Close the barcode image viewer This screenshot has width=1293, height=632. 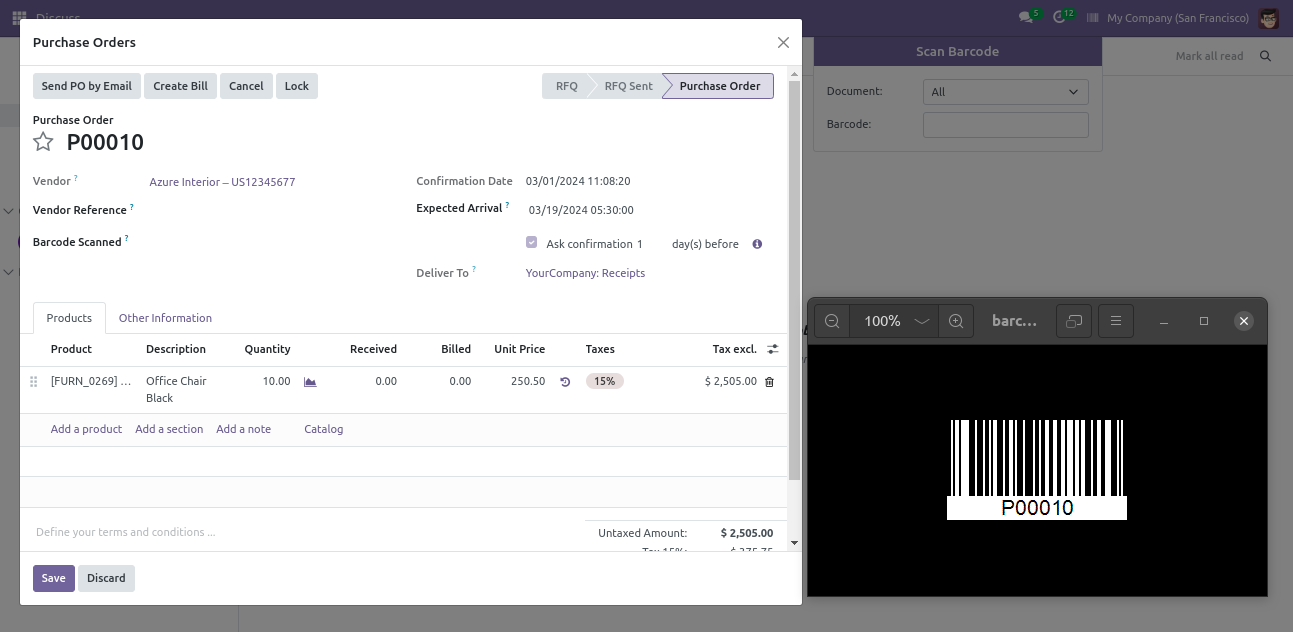pos(1243,321)
